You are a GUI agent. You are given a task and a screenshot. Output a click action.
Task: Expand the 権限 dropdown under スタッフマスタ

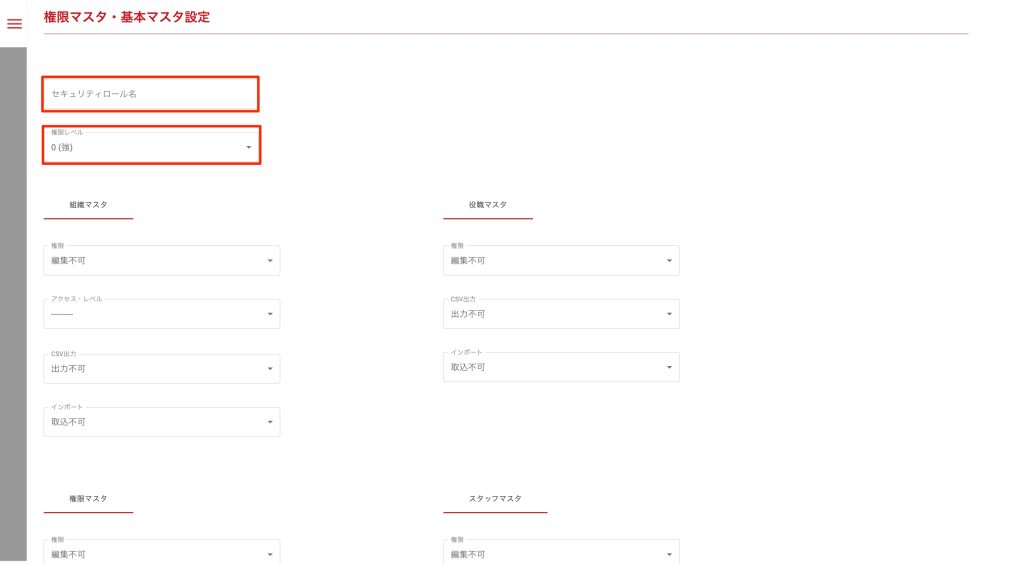[x=561, y=553]
